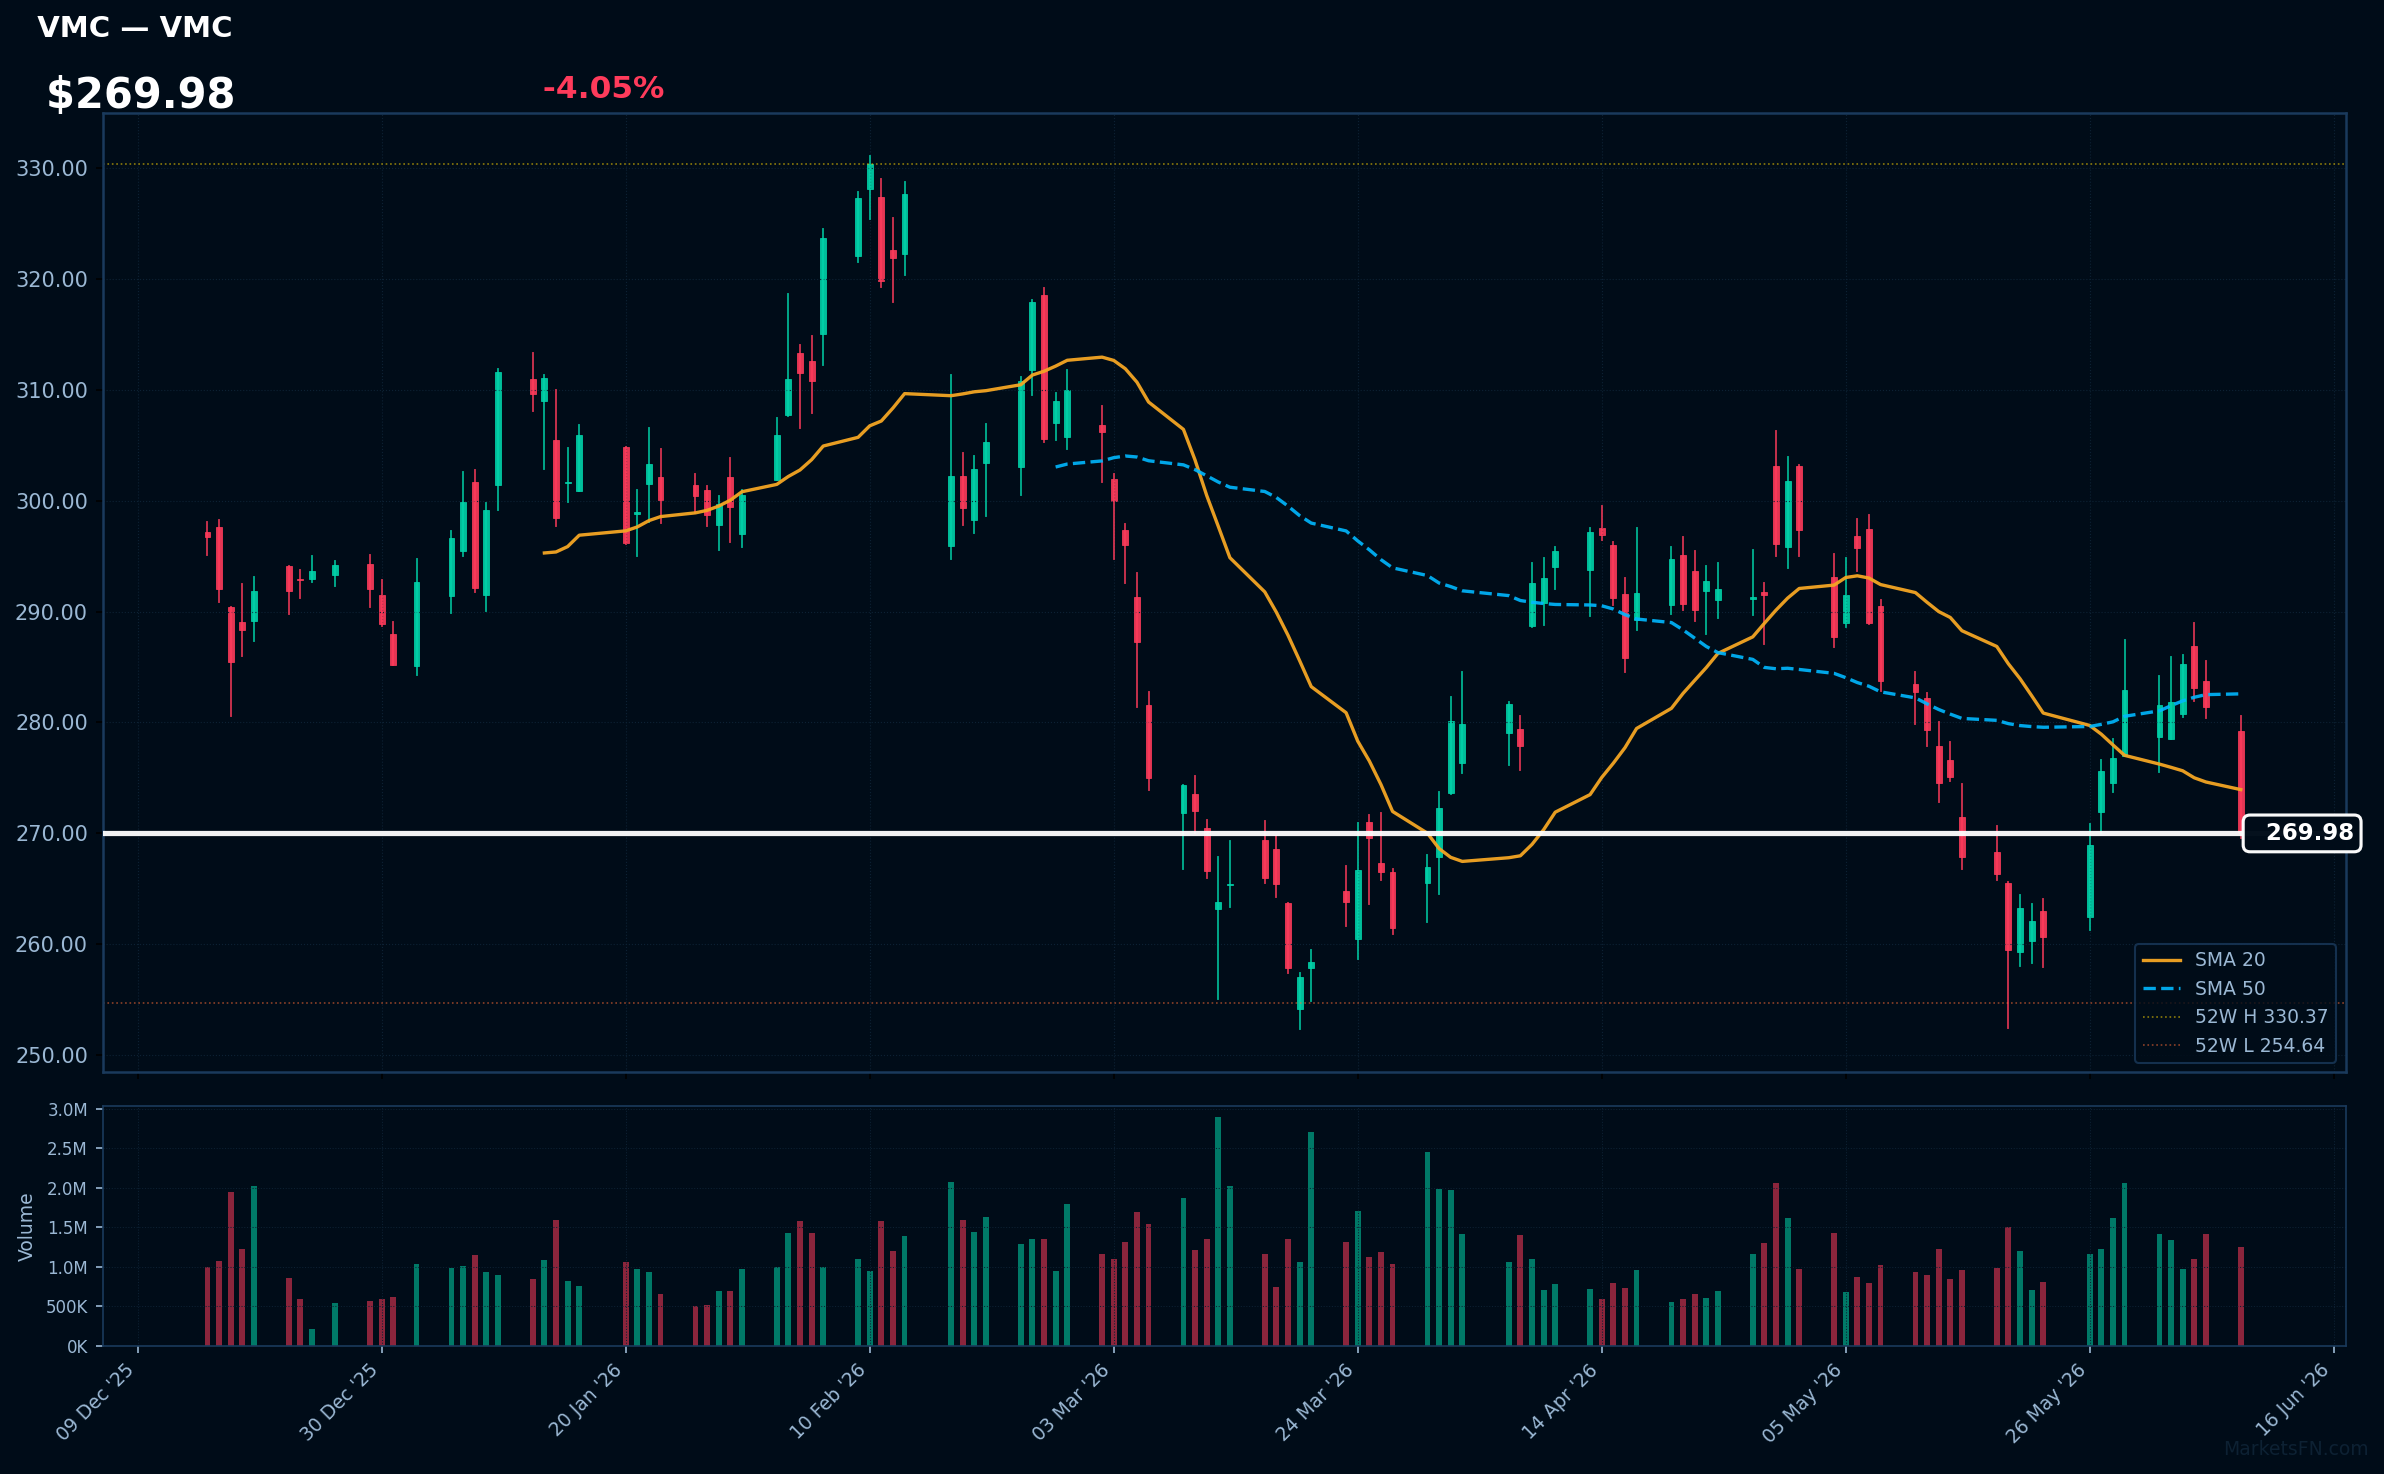The width and height of the screenshot is (2384, 1474).
Task: Click the 24 Mar '26 date label
Action: [1314, 1401]
